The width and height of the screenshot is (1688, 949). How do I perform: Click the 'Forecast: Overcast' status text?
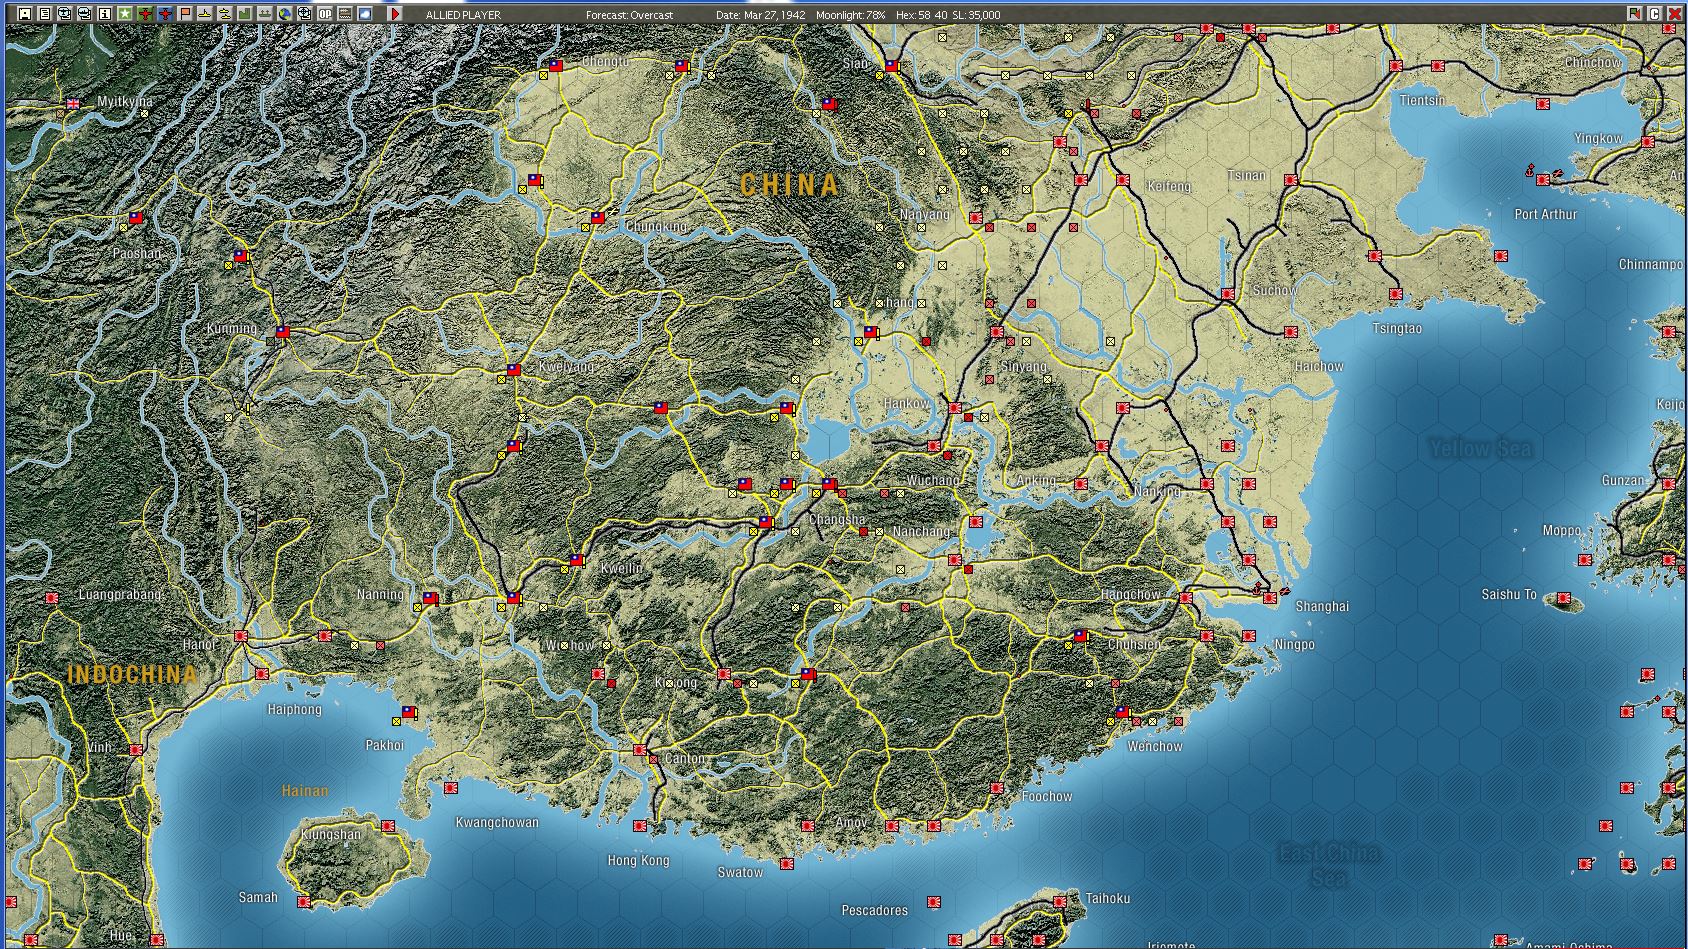[630, 15]
